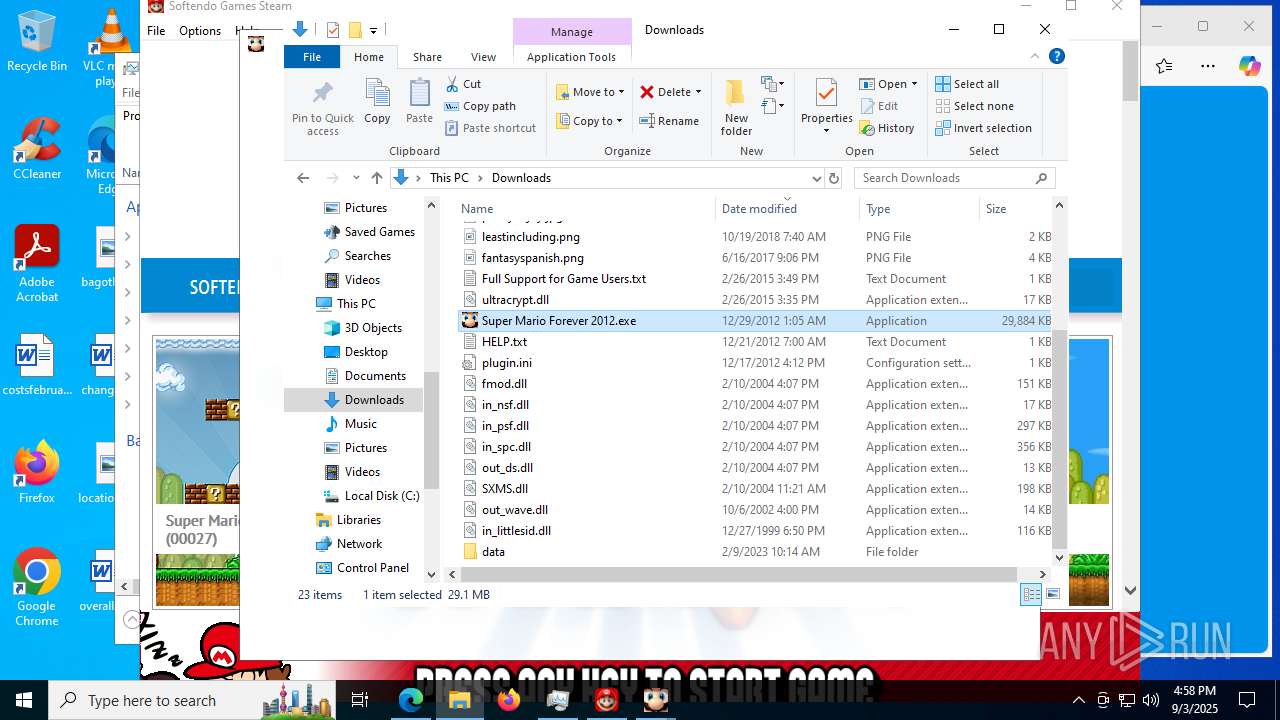
Task: Go up one folder level arrow
Action: pyautogui.click(x=376, y=178)
